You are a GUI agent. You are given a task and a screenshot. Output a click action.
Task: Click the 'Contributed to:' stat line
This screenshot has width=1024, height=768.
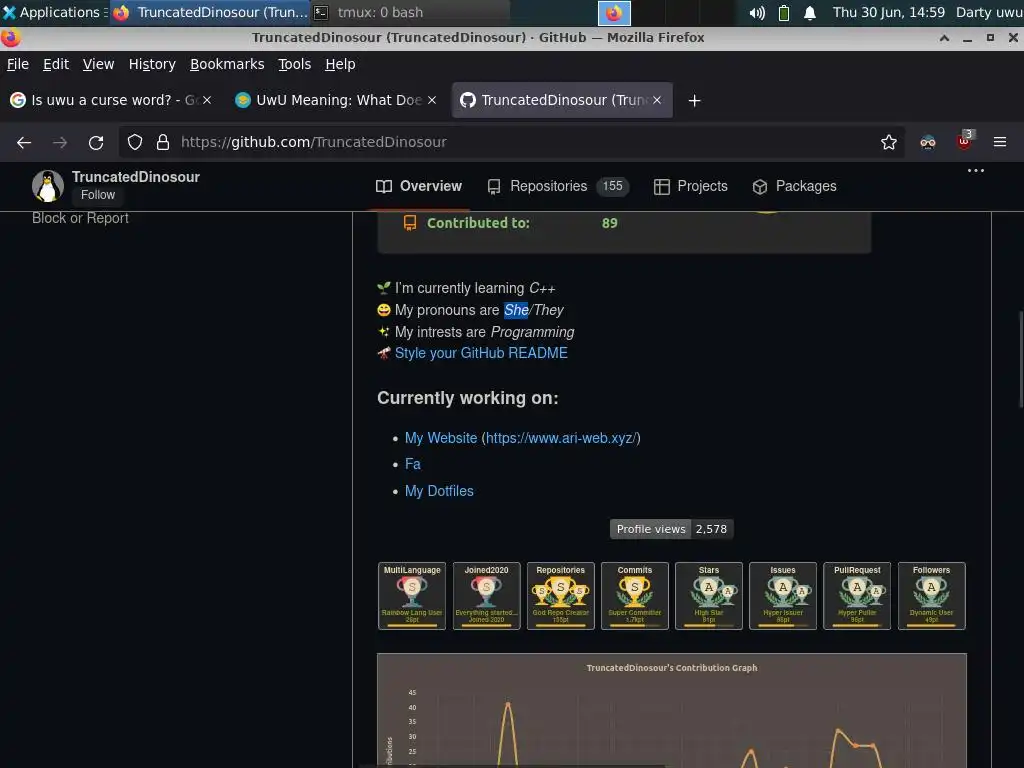tap(511, 223)
